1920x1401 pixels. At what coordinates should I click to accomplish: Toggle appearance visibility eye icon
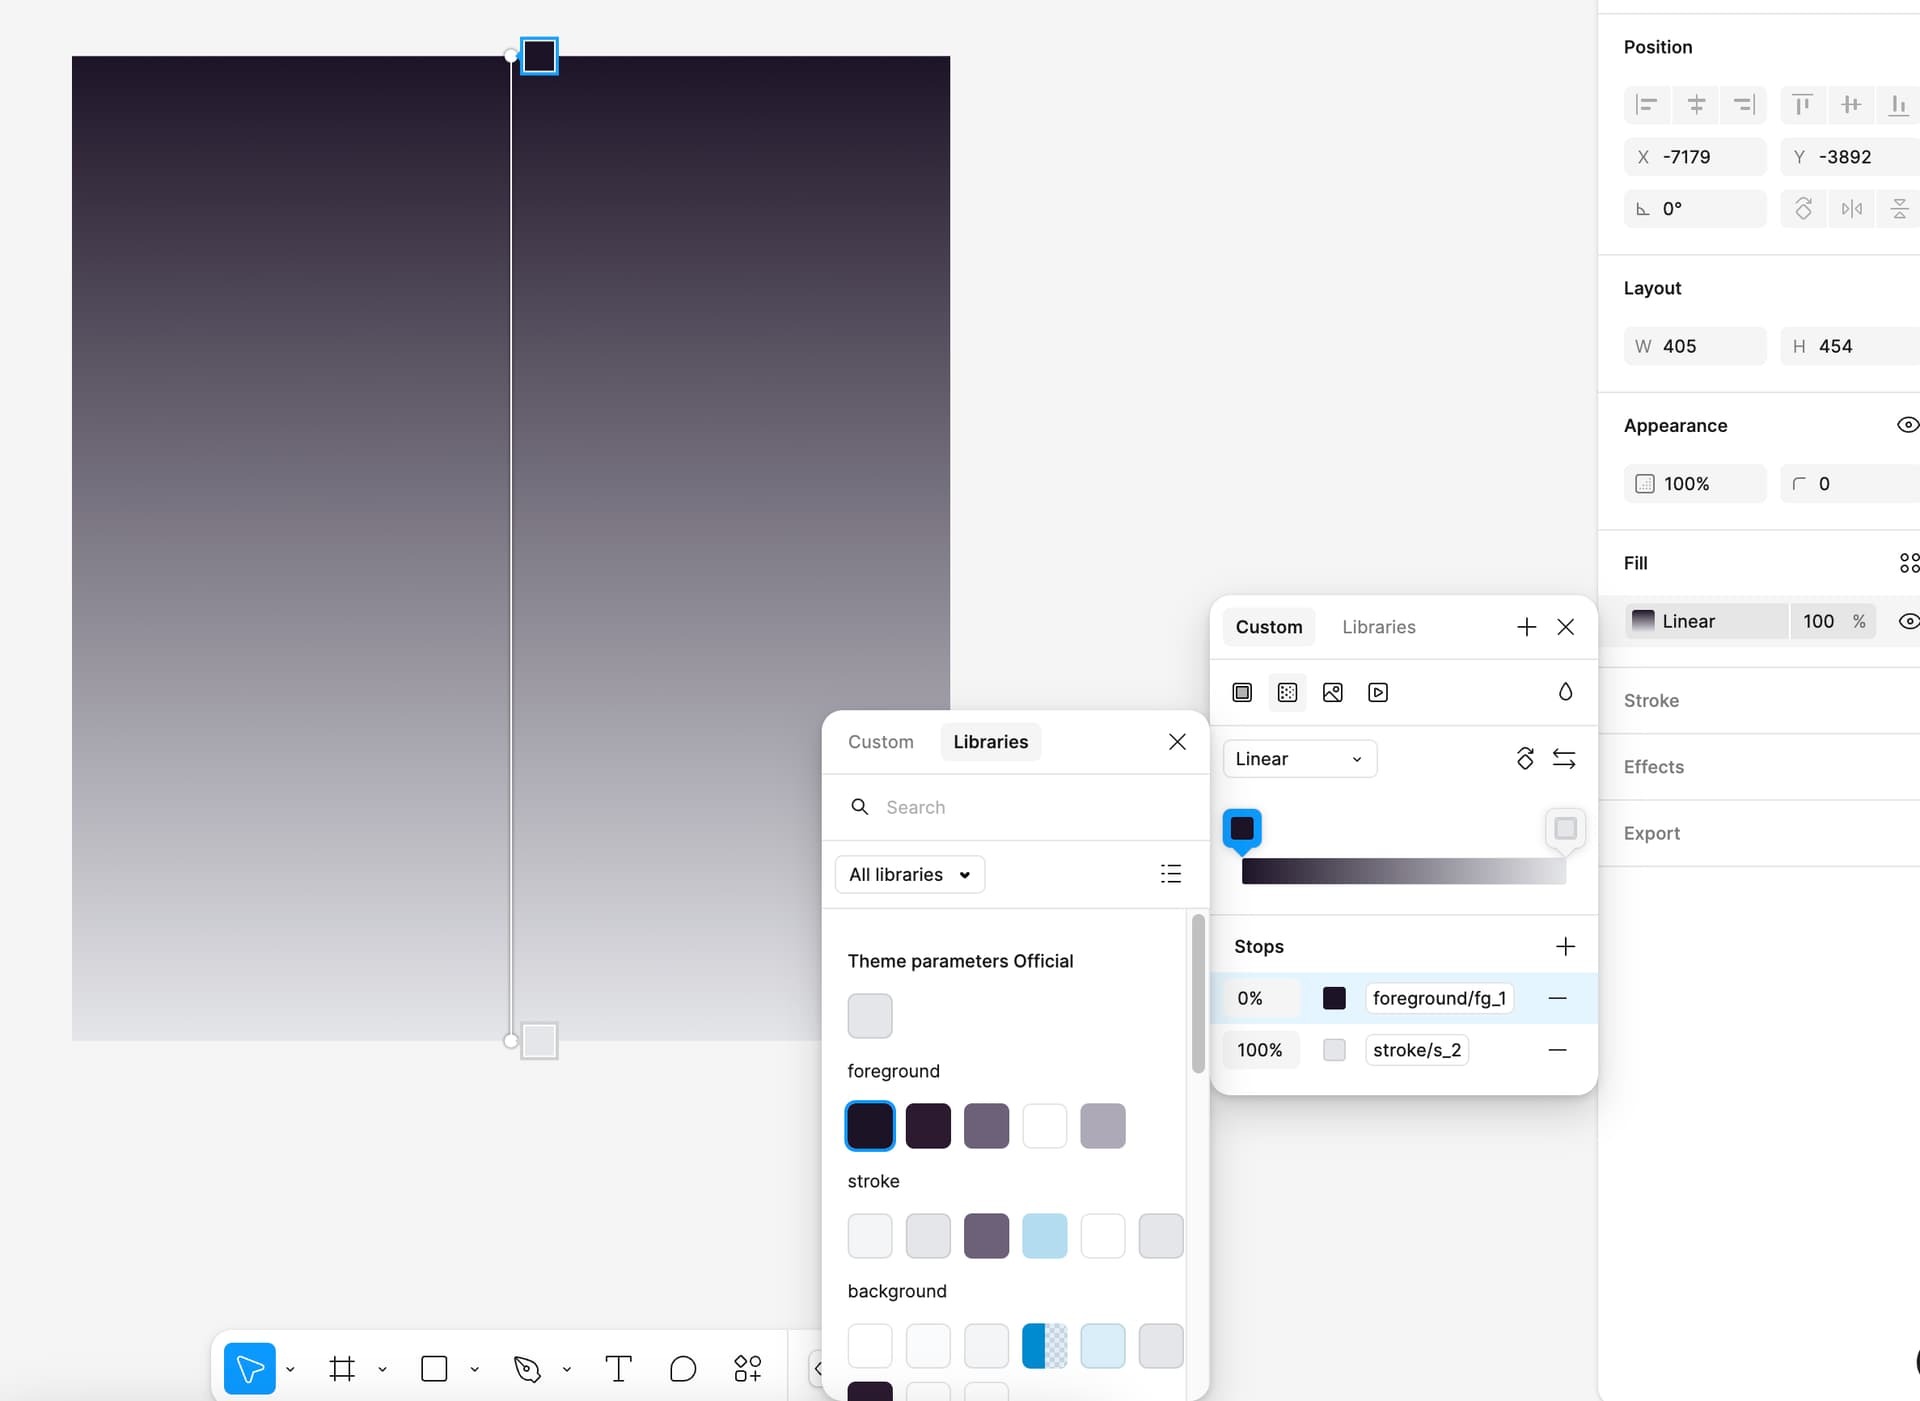click(1905, 425)
